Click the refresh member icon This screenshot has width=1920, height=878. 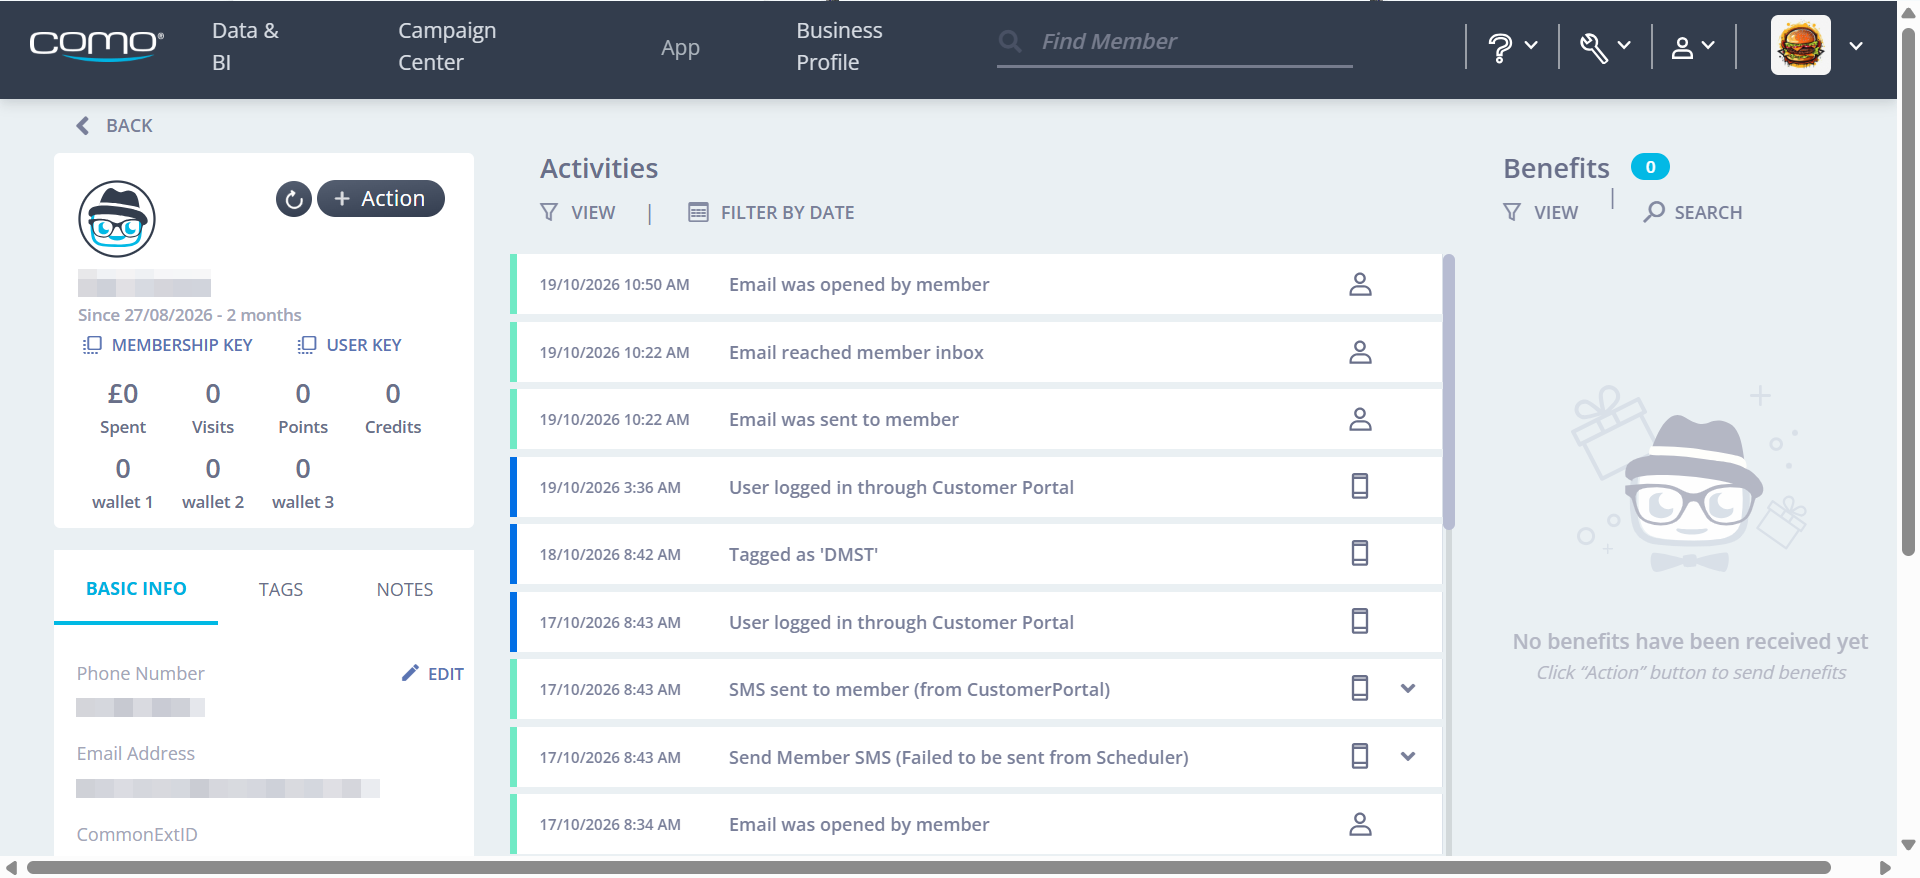coord(294,199)
